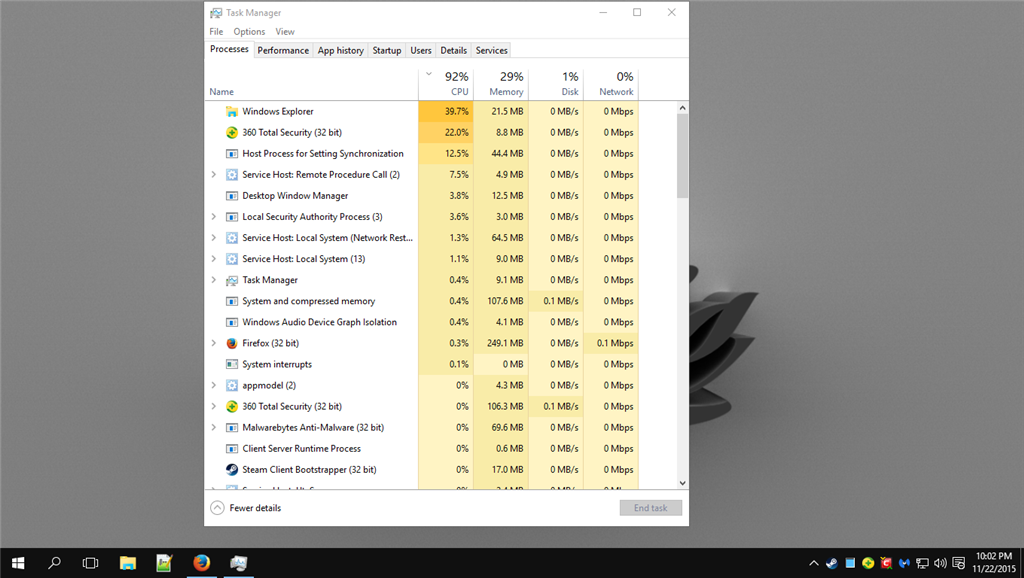Sort by the Network column header
The image size is (1024, 578).
click(611, 84)
